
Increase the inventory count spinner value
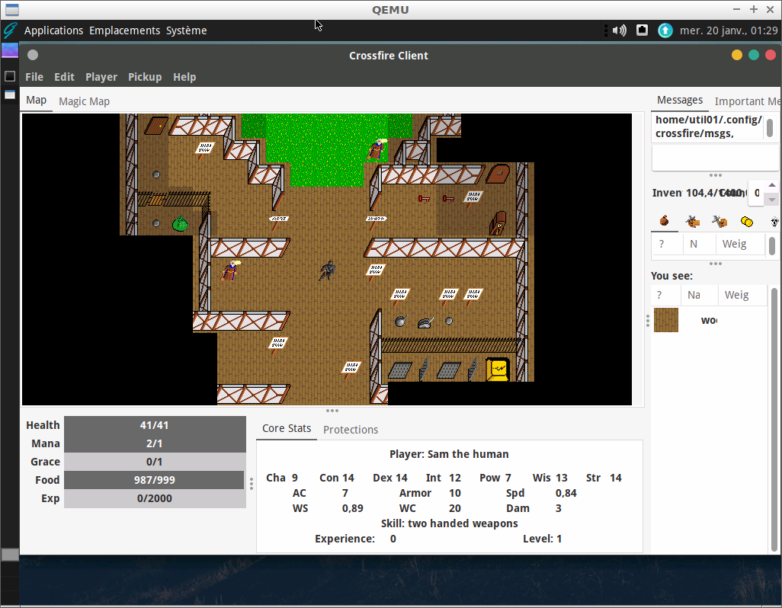(772, 186)
